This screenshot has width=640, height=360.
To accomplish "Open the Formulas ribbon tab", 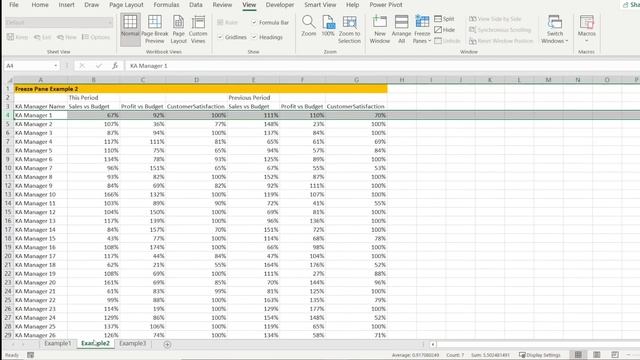I will [x=166, y=5].
